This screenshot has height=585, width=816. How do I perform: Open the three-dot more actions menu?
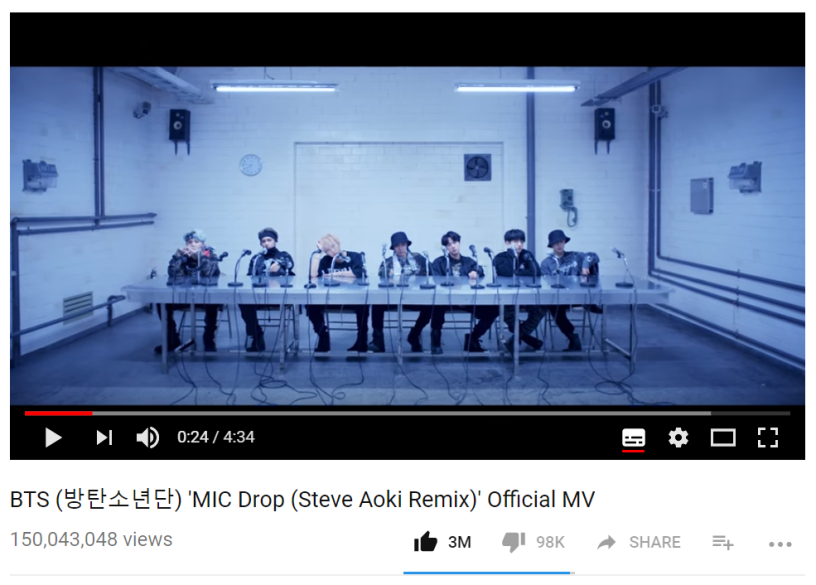click(x=780, y=544)
